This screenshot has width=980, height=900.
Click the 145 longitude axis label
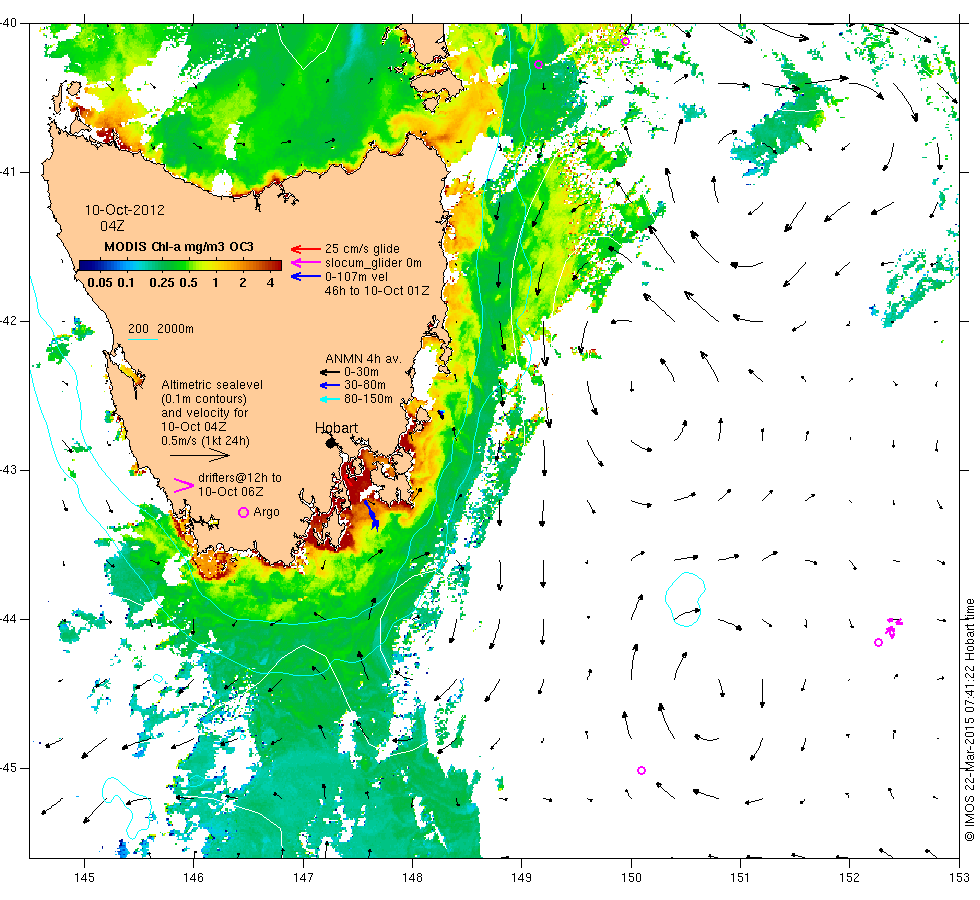pyautogui.click(x=84, y=878)
